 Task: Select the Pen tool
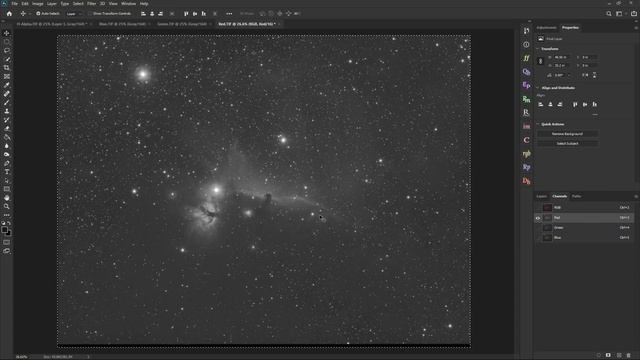point(7,163)
